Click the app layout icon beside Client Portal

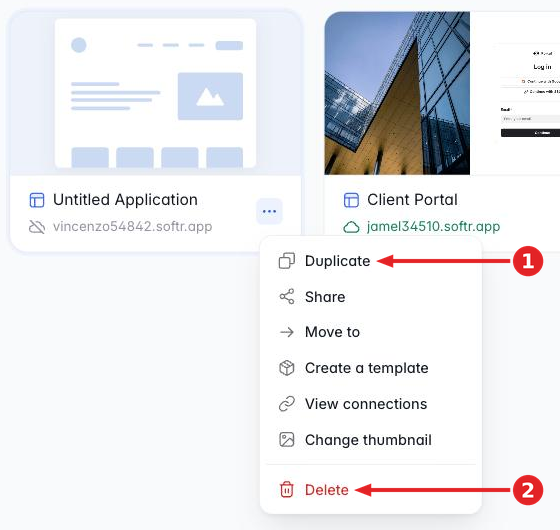pos(351,200)
